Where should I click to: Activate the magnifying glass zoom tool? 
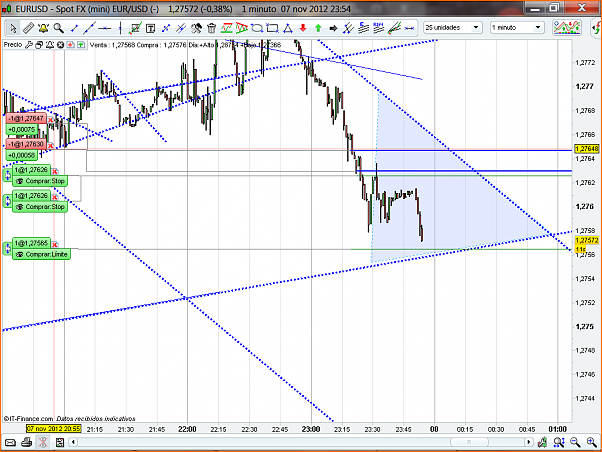58,28
